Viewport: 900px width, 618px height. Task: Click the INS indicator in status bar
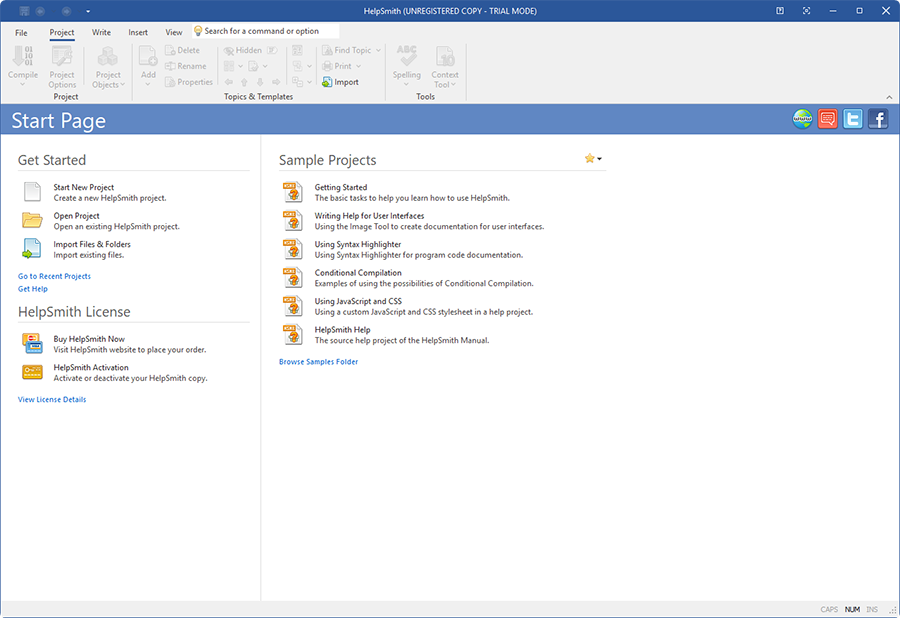(x=872, y=609)
